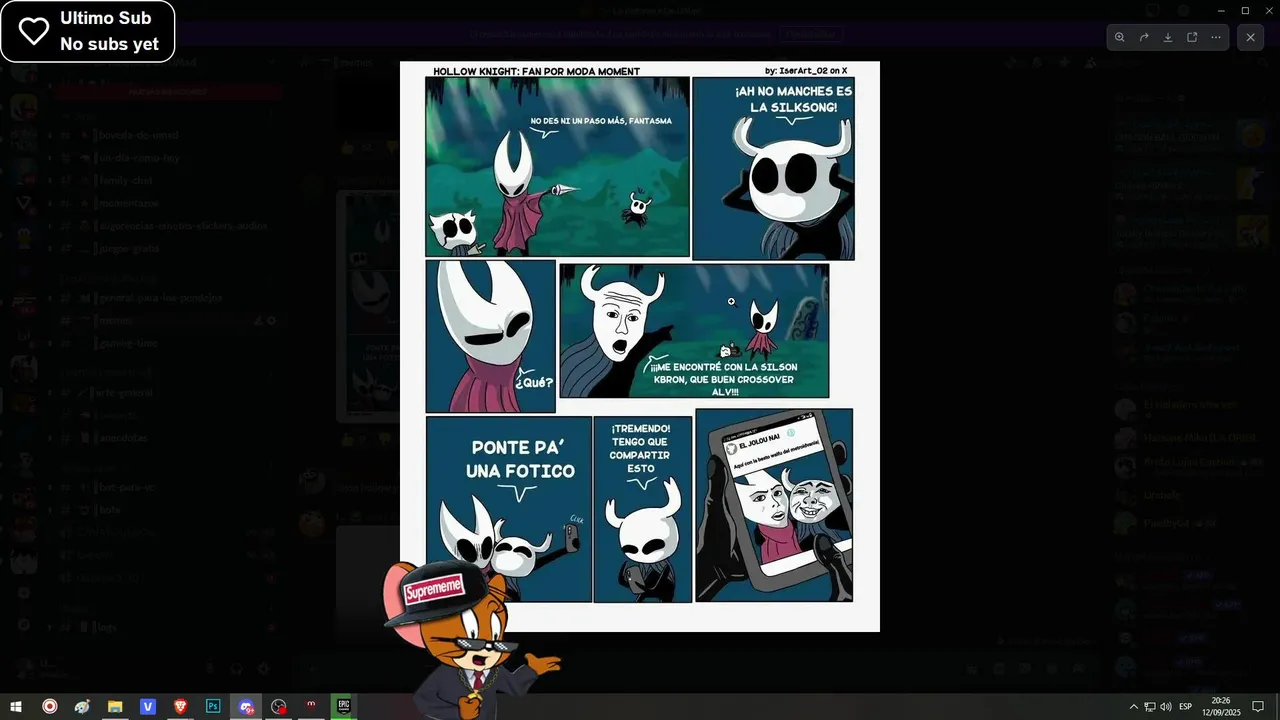Minimize the Discord window
The image size is (1280, 720).
(1221, 10)
